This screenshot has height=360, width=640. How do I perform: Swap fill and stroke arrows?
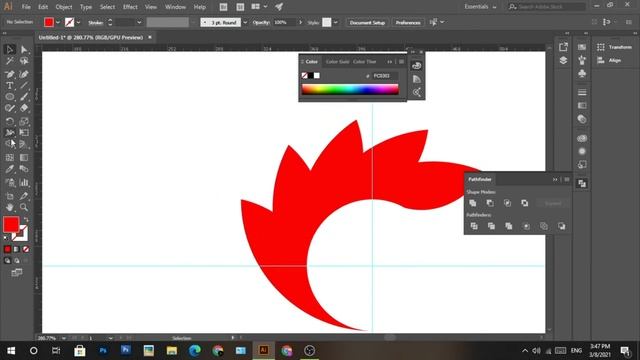click(26, 220)
